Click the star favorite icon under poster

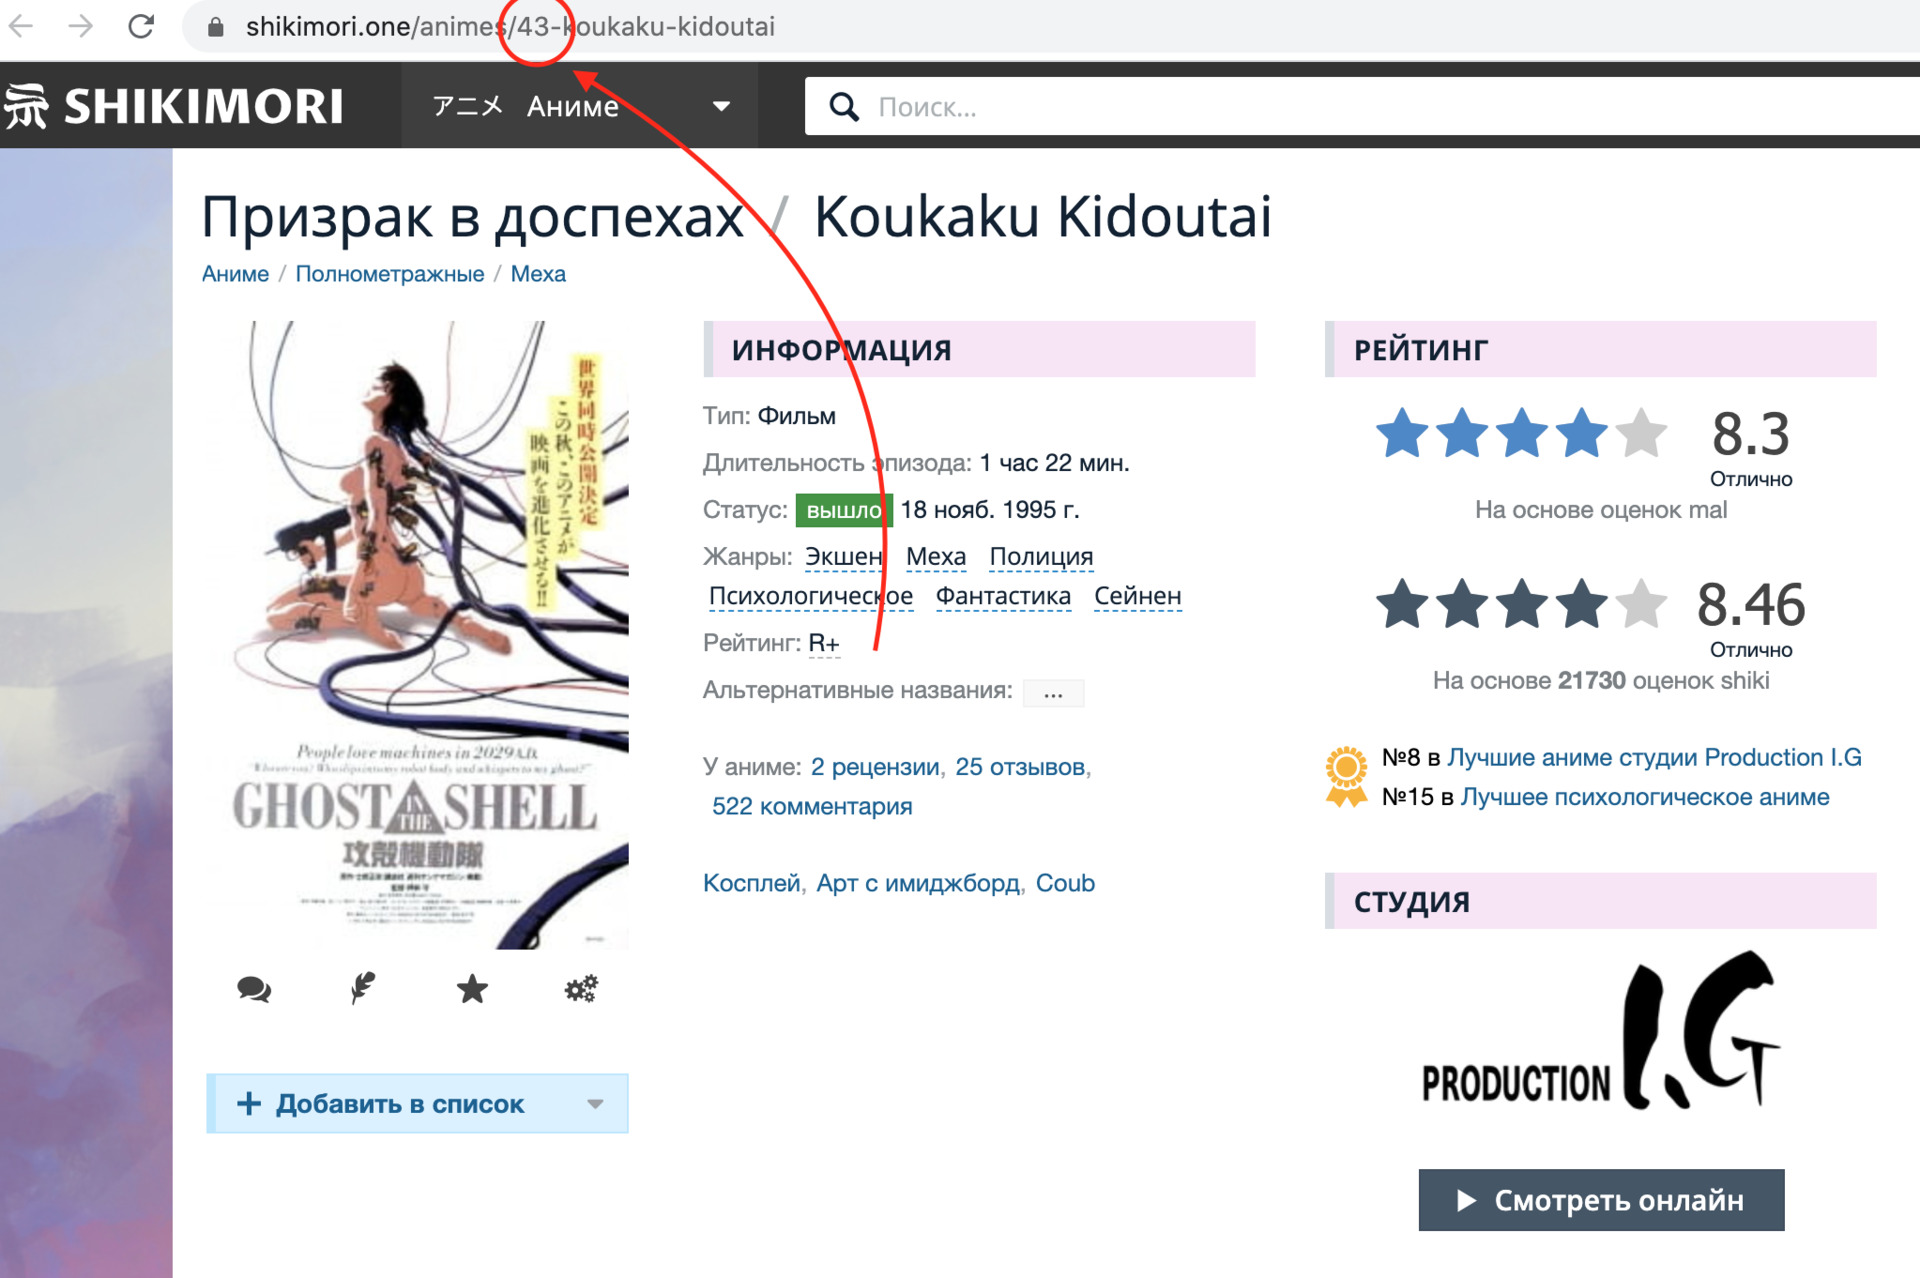point(472,989)
